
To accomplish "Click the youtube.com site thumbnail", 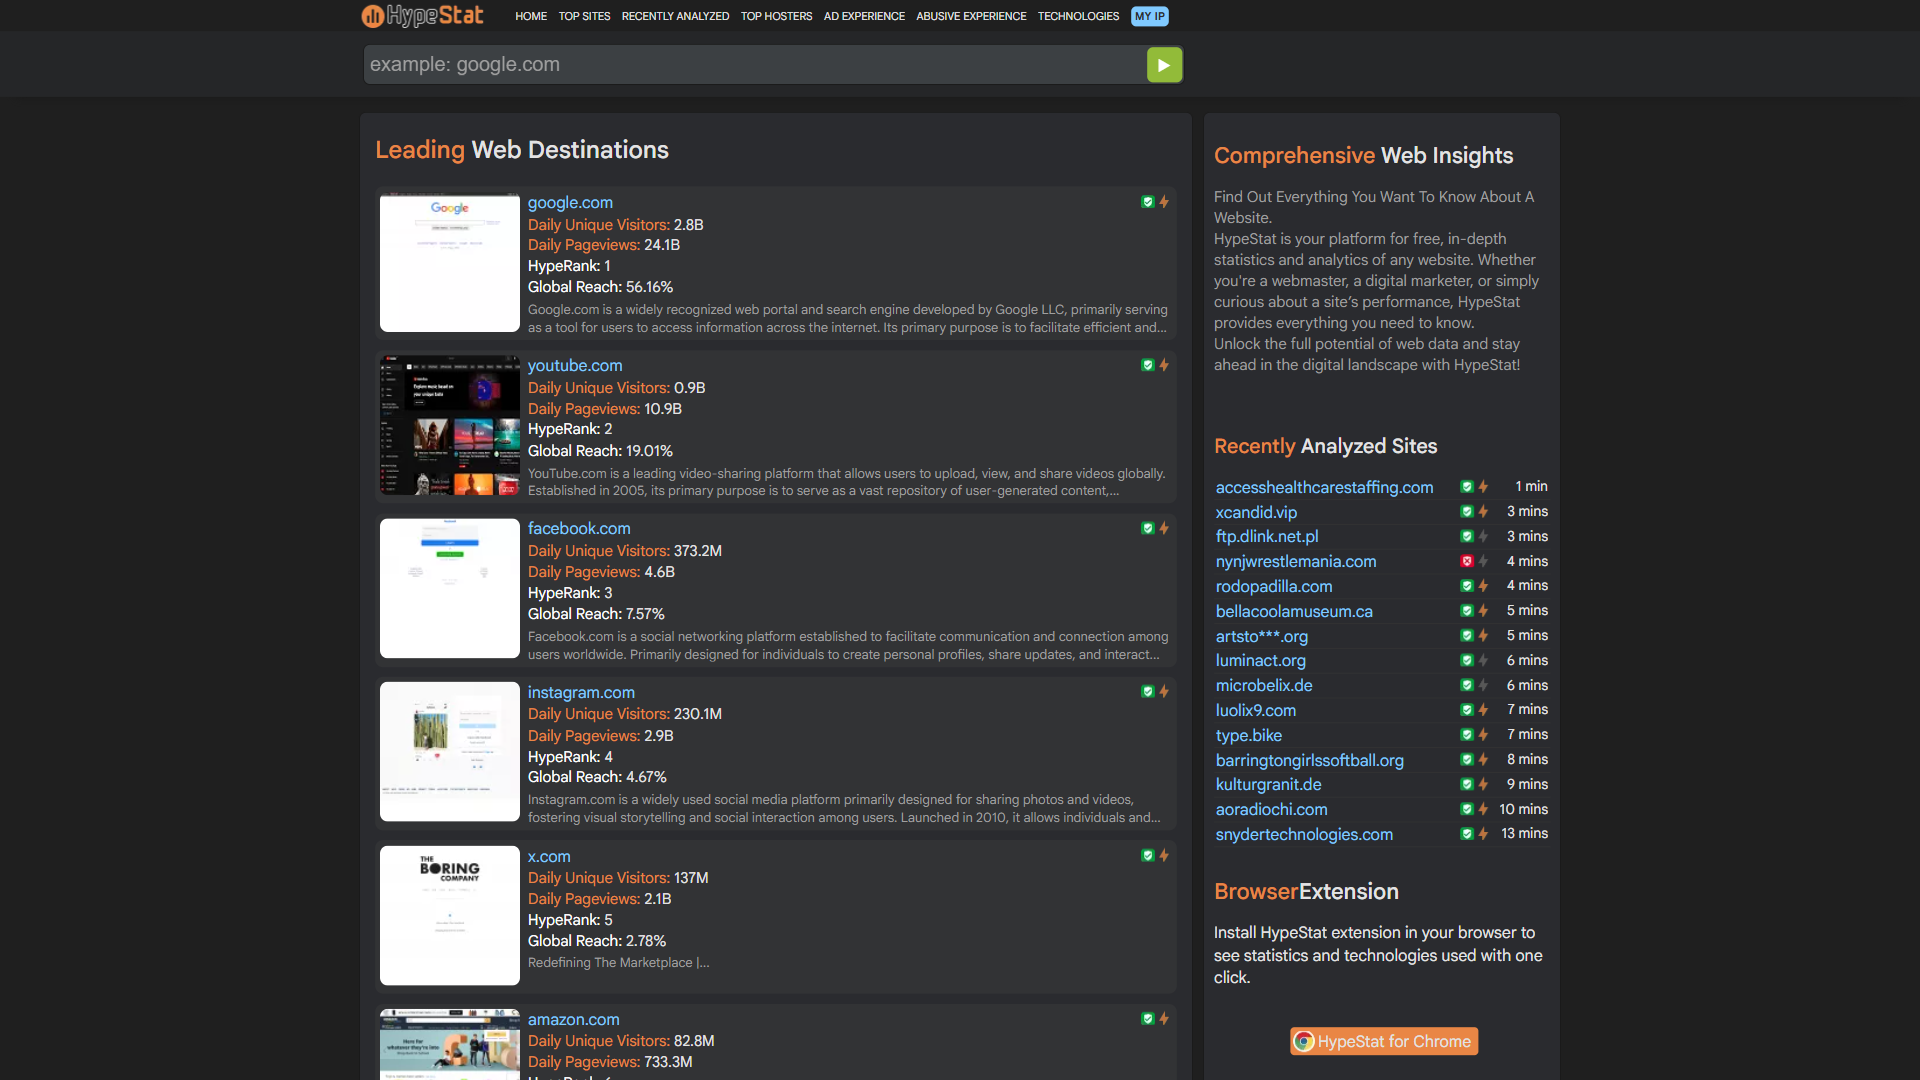I will pos(450,426).
